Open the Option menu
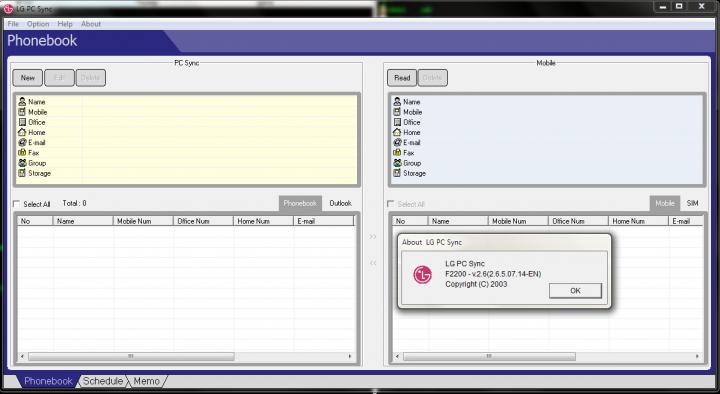This screenshot has height=394, width=720. click(x=38, y=24)
